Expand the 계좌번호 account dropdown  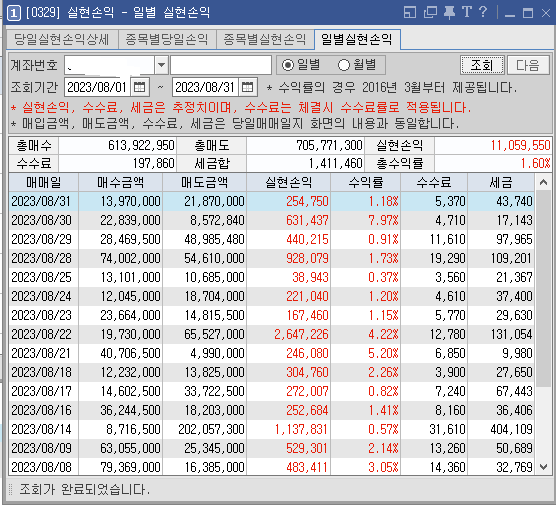coord(161,65)
